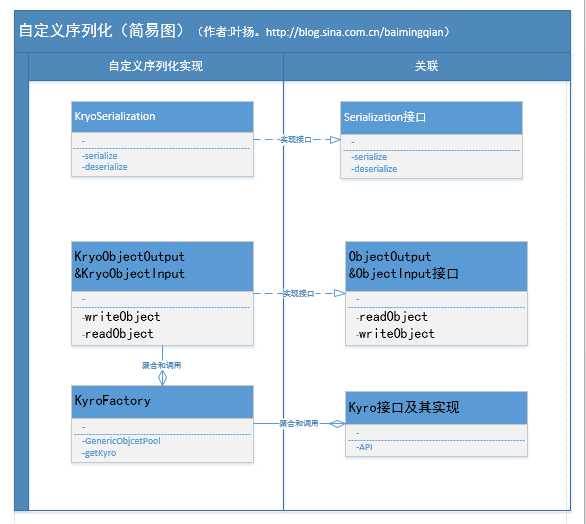Open the blog.sina.com.cn/baimingqian author URL
This screenshot has height=524, width=586.
pyautogui.click(x=354, y=32)
